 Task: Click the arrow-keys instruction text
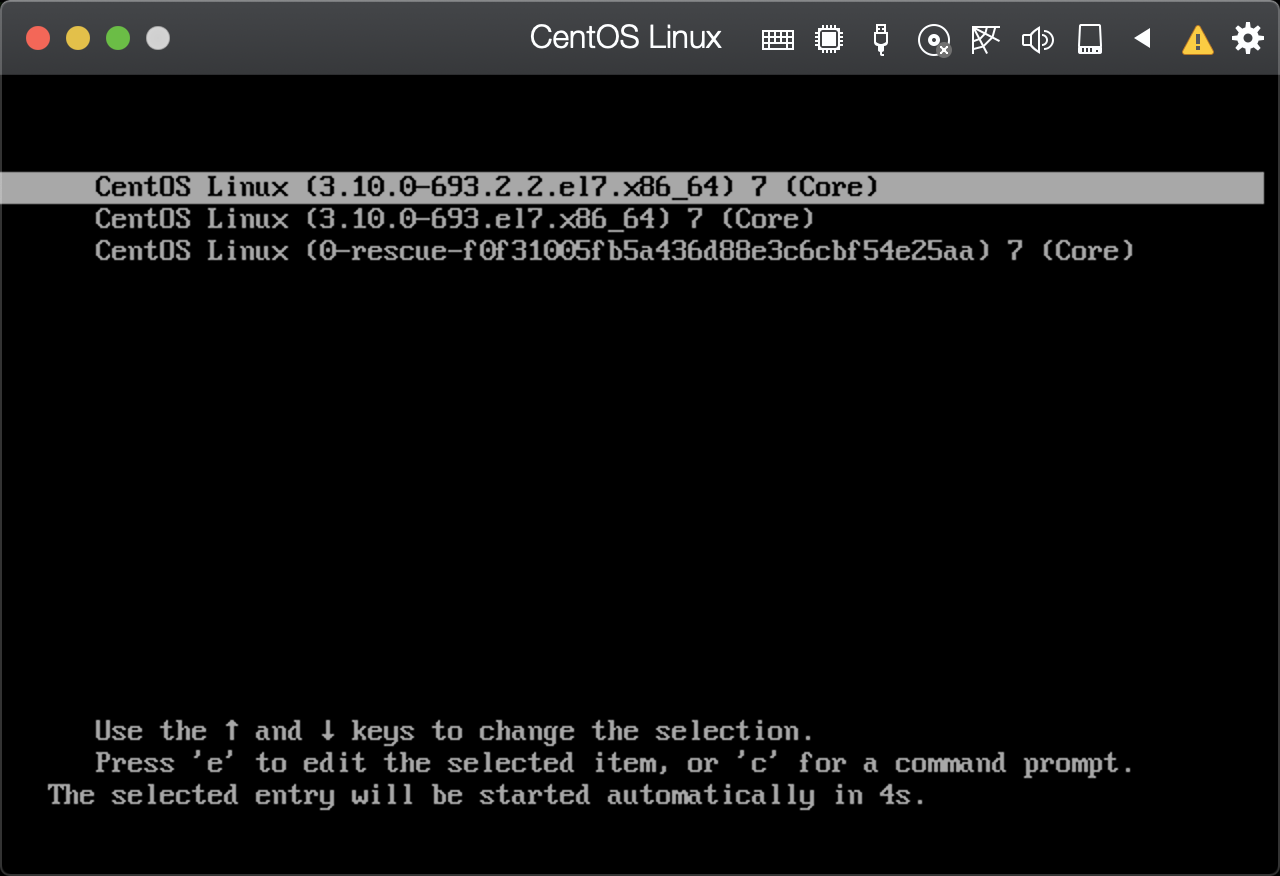point(452,730)
